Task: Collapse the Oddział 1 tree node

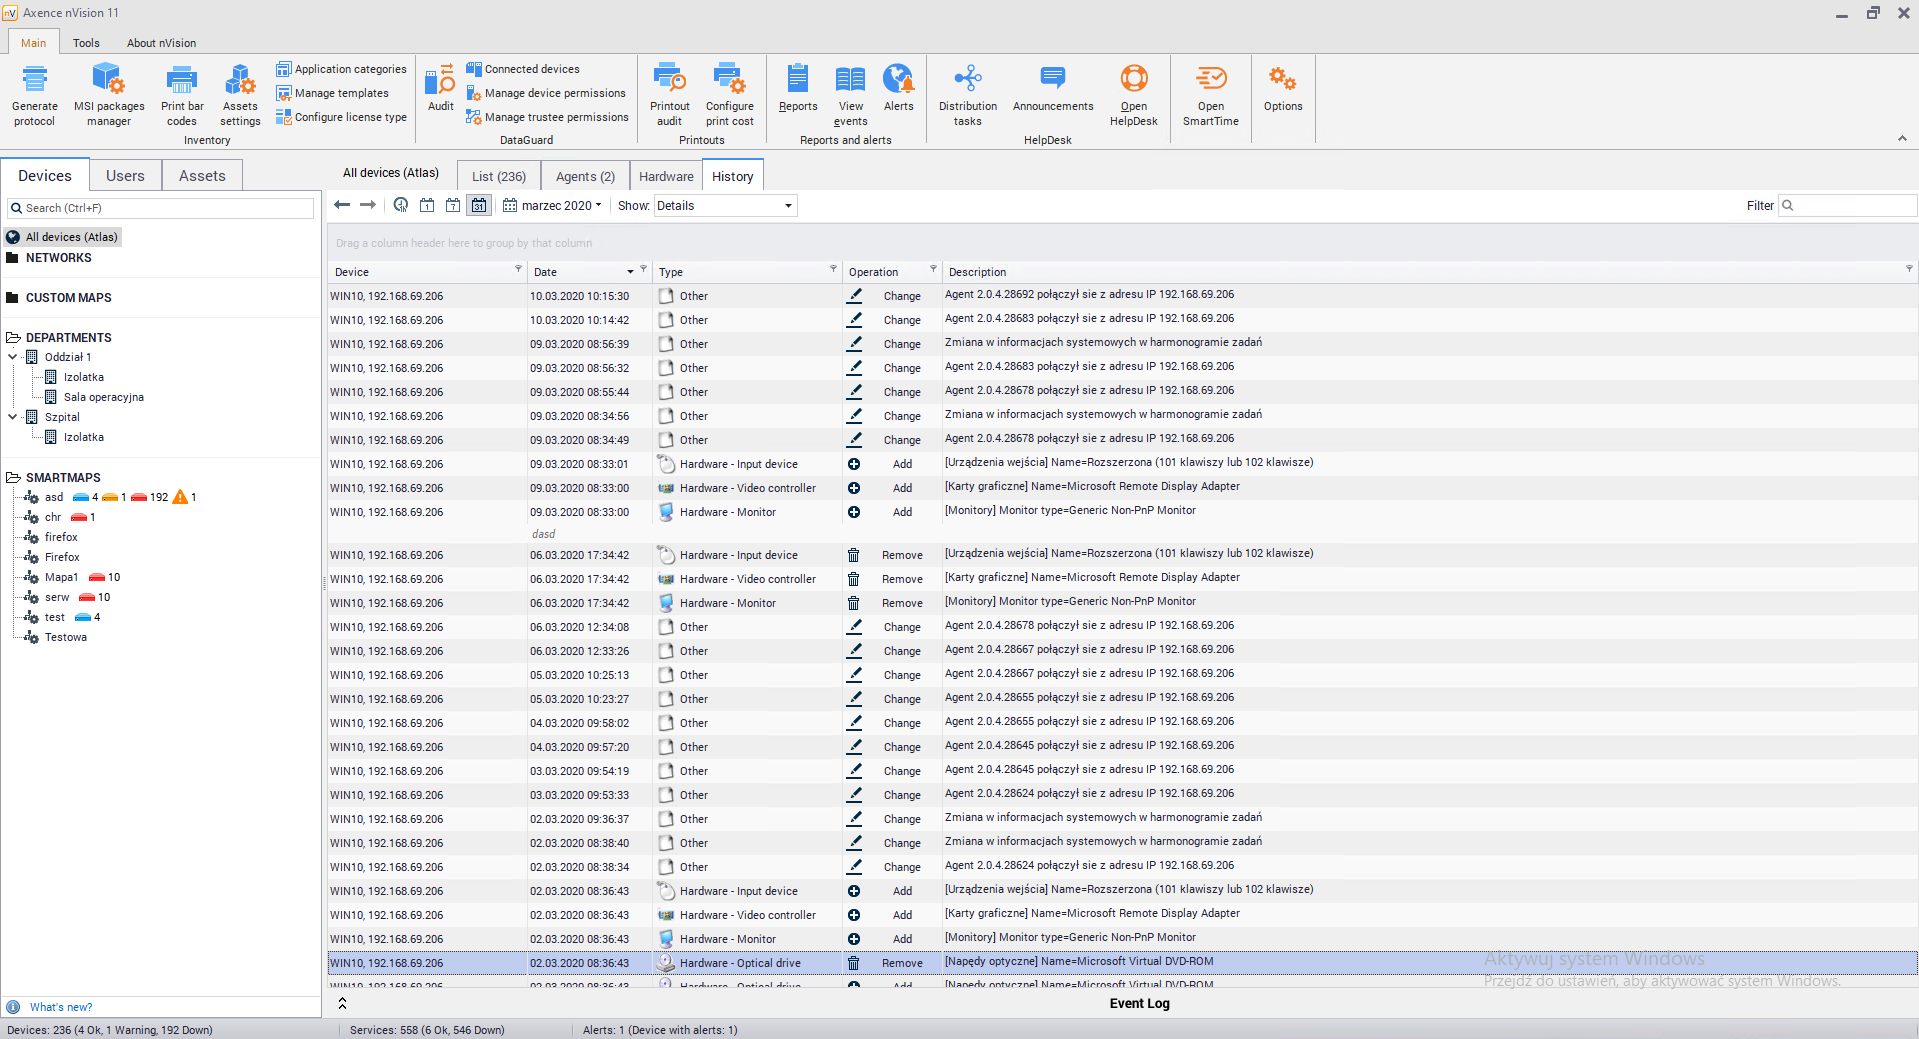Action: (x=13, y=357)
